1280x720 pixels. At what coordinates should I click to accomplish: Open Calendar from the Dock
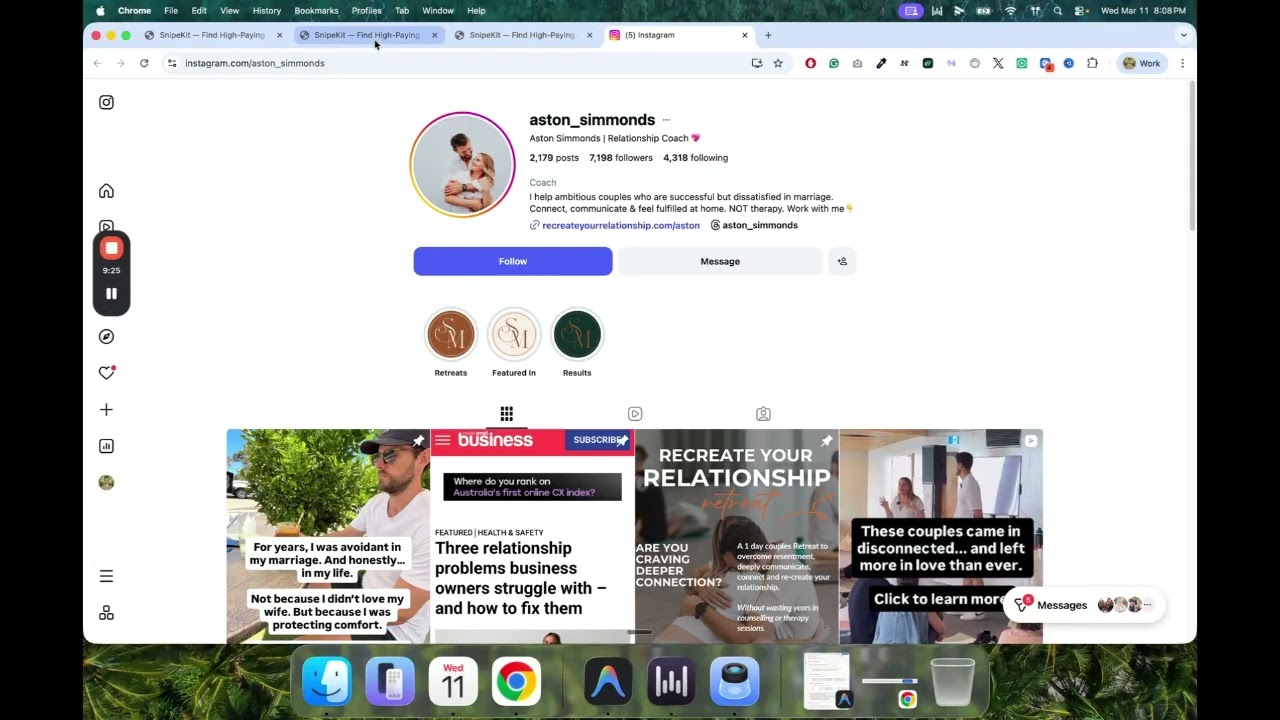coord(453,681)
